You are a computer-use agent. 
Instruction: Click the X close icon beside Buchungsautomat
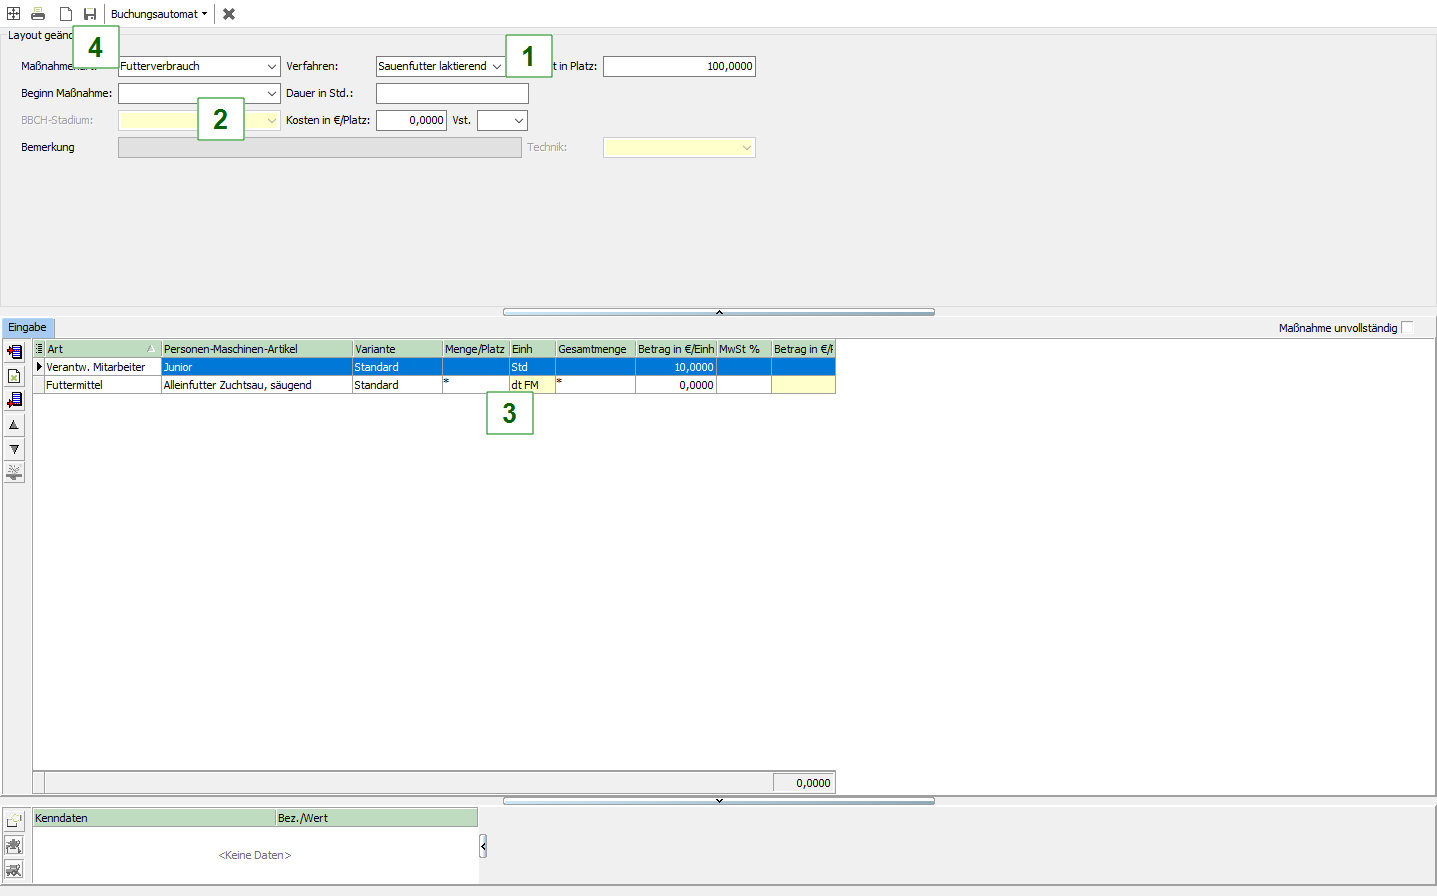[x=229, y=14]
